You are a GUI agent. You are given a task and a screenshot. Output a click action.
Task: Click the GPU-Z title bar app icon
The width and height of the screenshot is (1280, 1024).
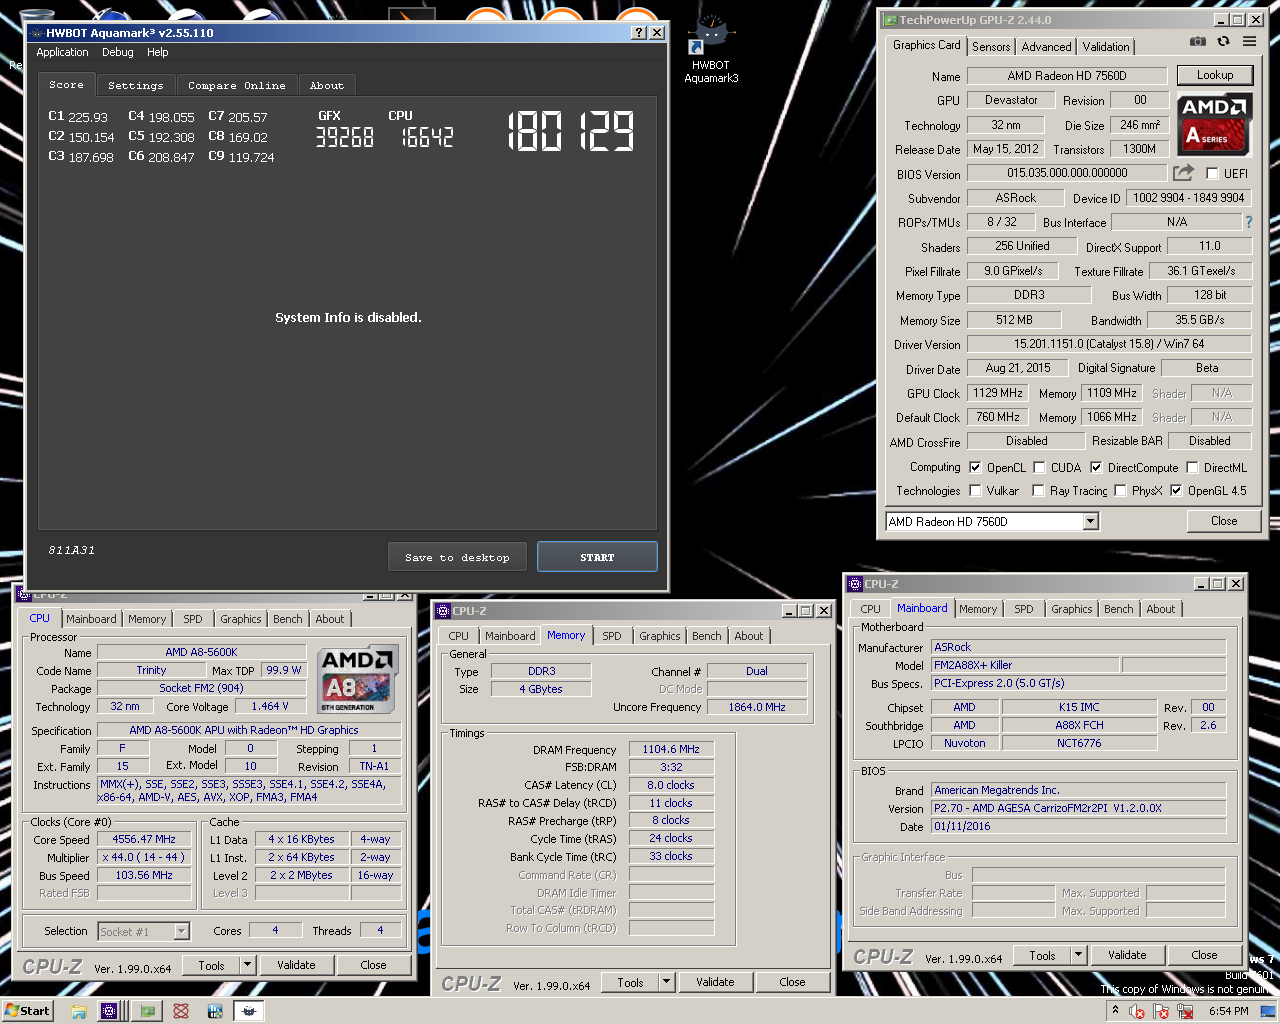coord(890,20)
